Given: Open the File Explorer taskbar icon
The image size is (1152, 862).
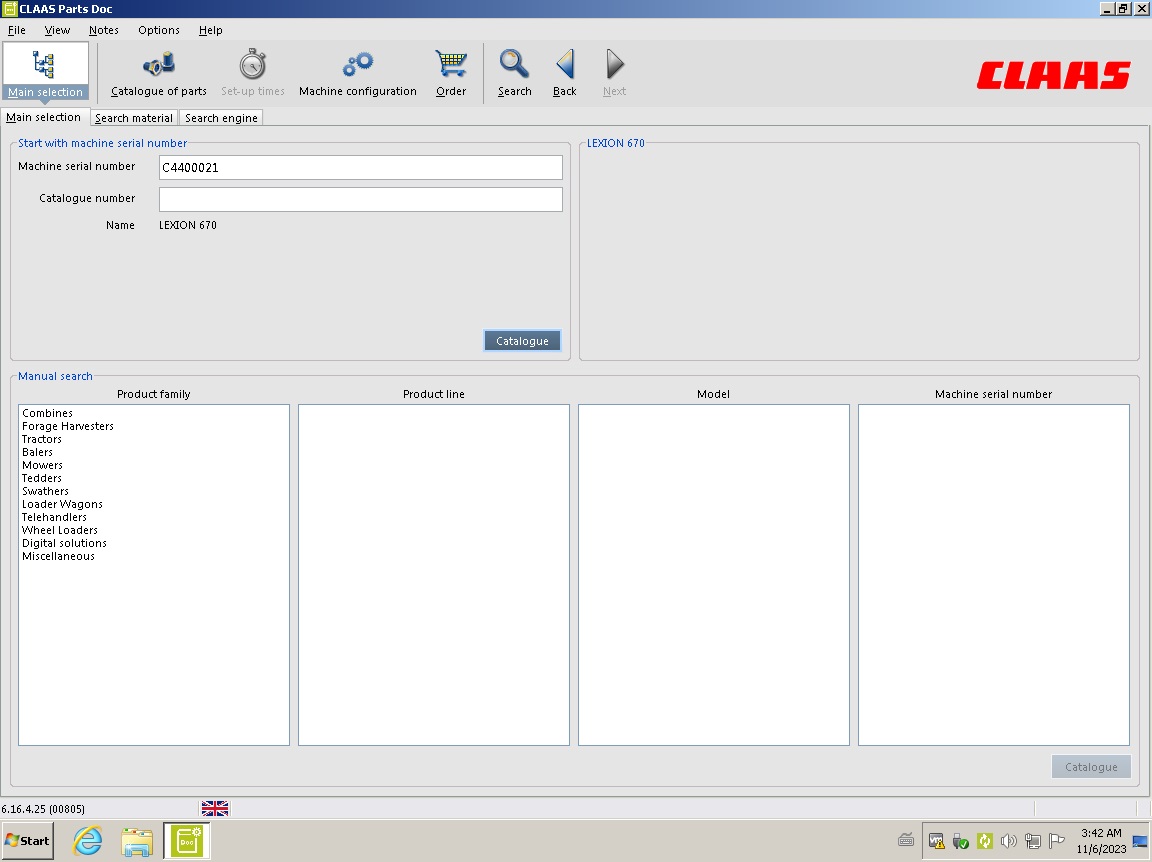Looking at the screenshot, I should [x=137, y=841].
